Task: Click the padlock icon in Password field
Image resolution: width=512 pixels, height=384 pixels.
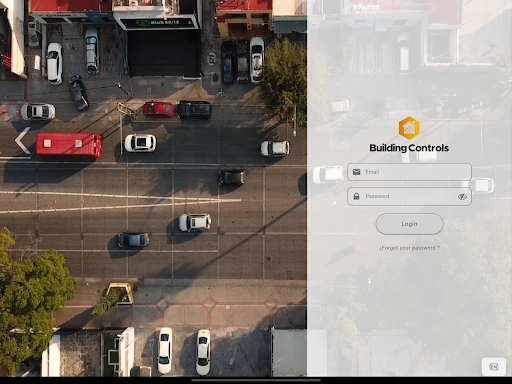Action: pyautogui.click(x=356, y=196)
